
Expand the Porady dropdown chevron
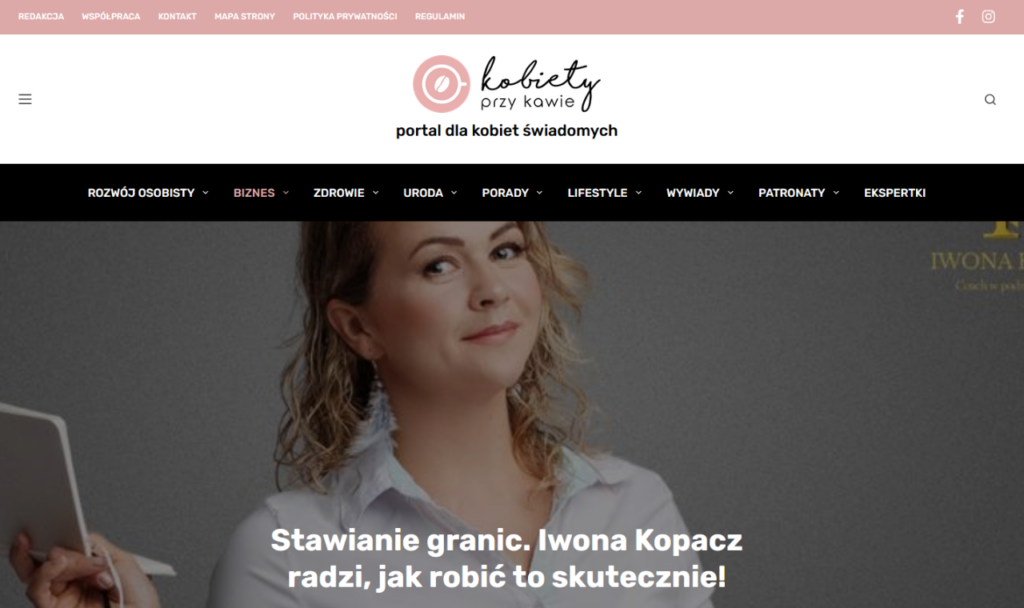pos(539,193)
